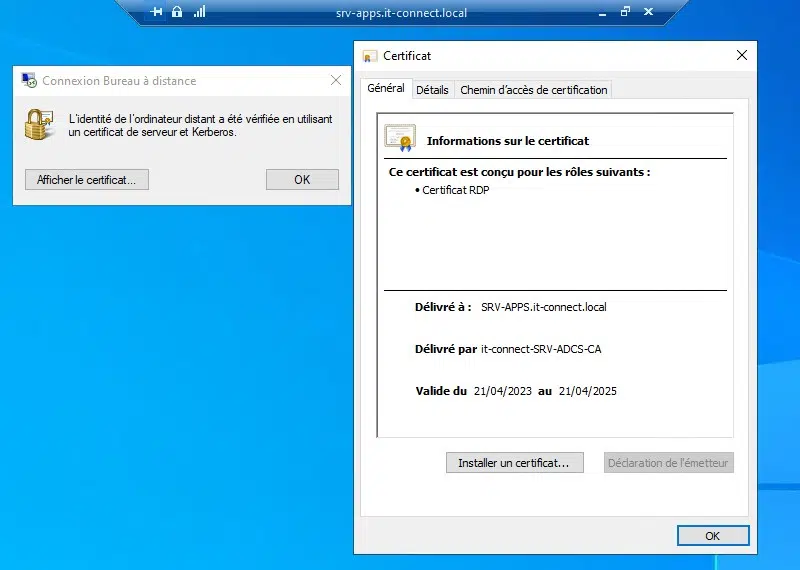This screenshot has height=570, width=800.
Task: Click the lock icon in connection bar
Action: click(x=177, y=11)
